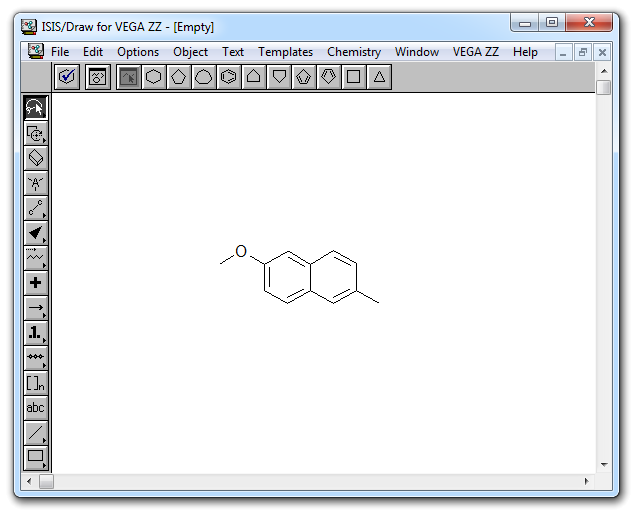
Task: Select the Up Wedge bond tool
Action: (35, 233)
